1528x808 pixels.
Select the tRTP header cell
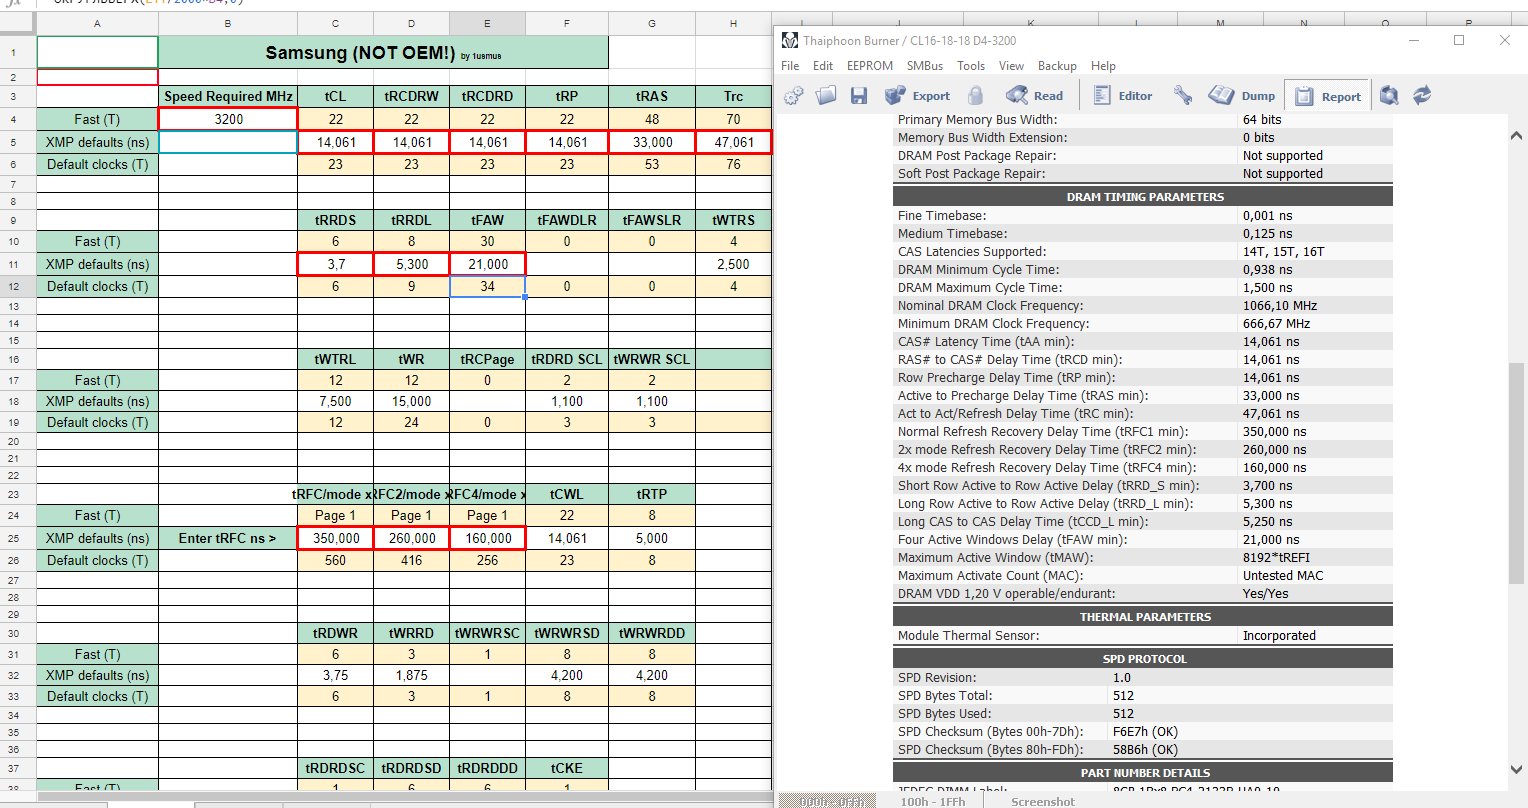click(x=652, y=494)
